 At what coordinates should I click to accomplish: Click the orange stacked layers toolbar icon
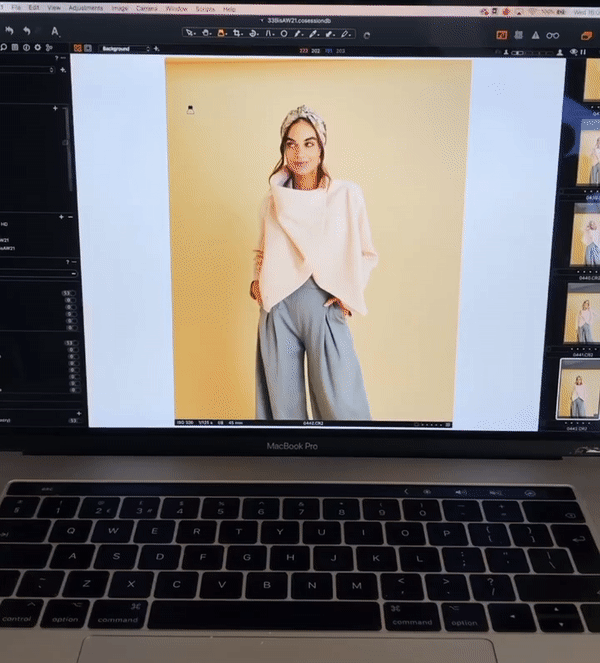tap(586, 36)
